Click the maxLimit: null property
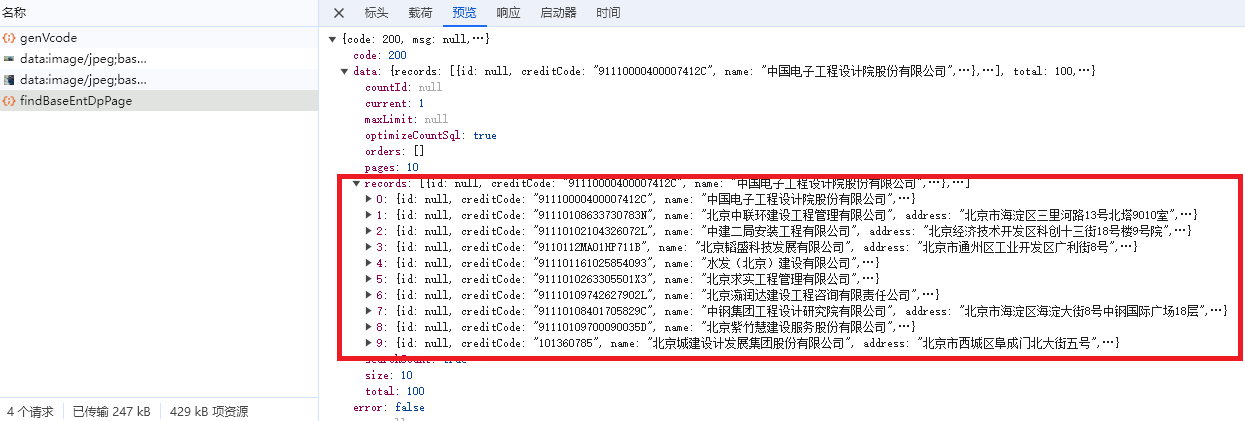The width and height of the screenshot is (1245, 421). (x=406, y=119)
